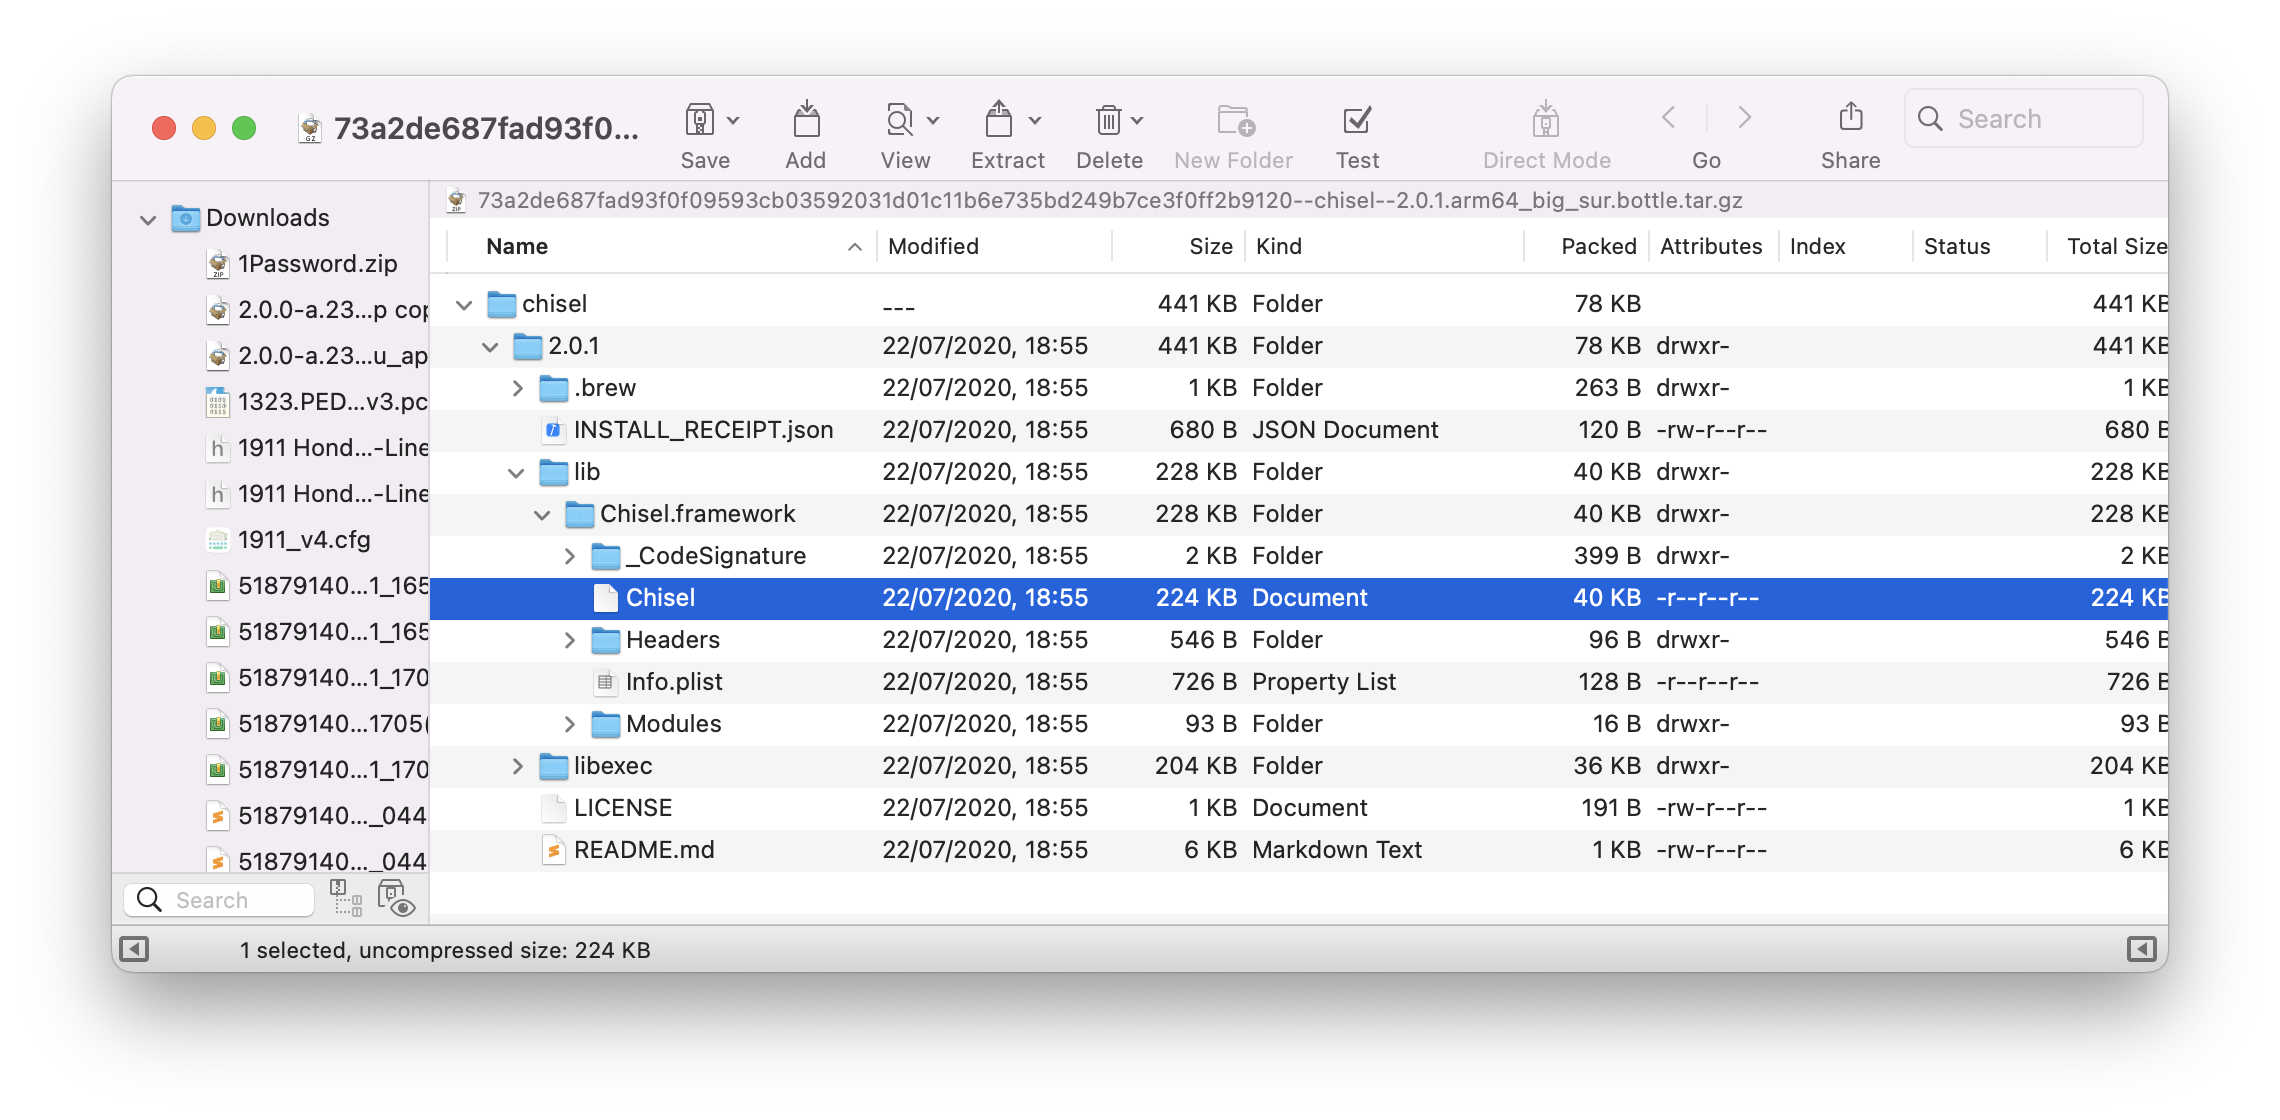Image resolution: width=2280 pixels, height=1120 pixels.
Task: Click the archive icon in title bar
Action: [311, 128]
